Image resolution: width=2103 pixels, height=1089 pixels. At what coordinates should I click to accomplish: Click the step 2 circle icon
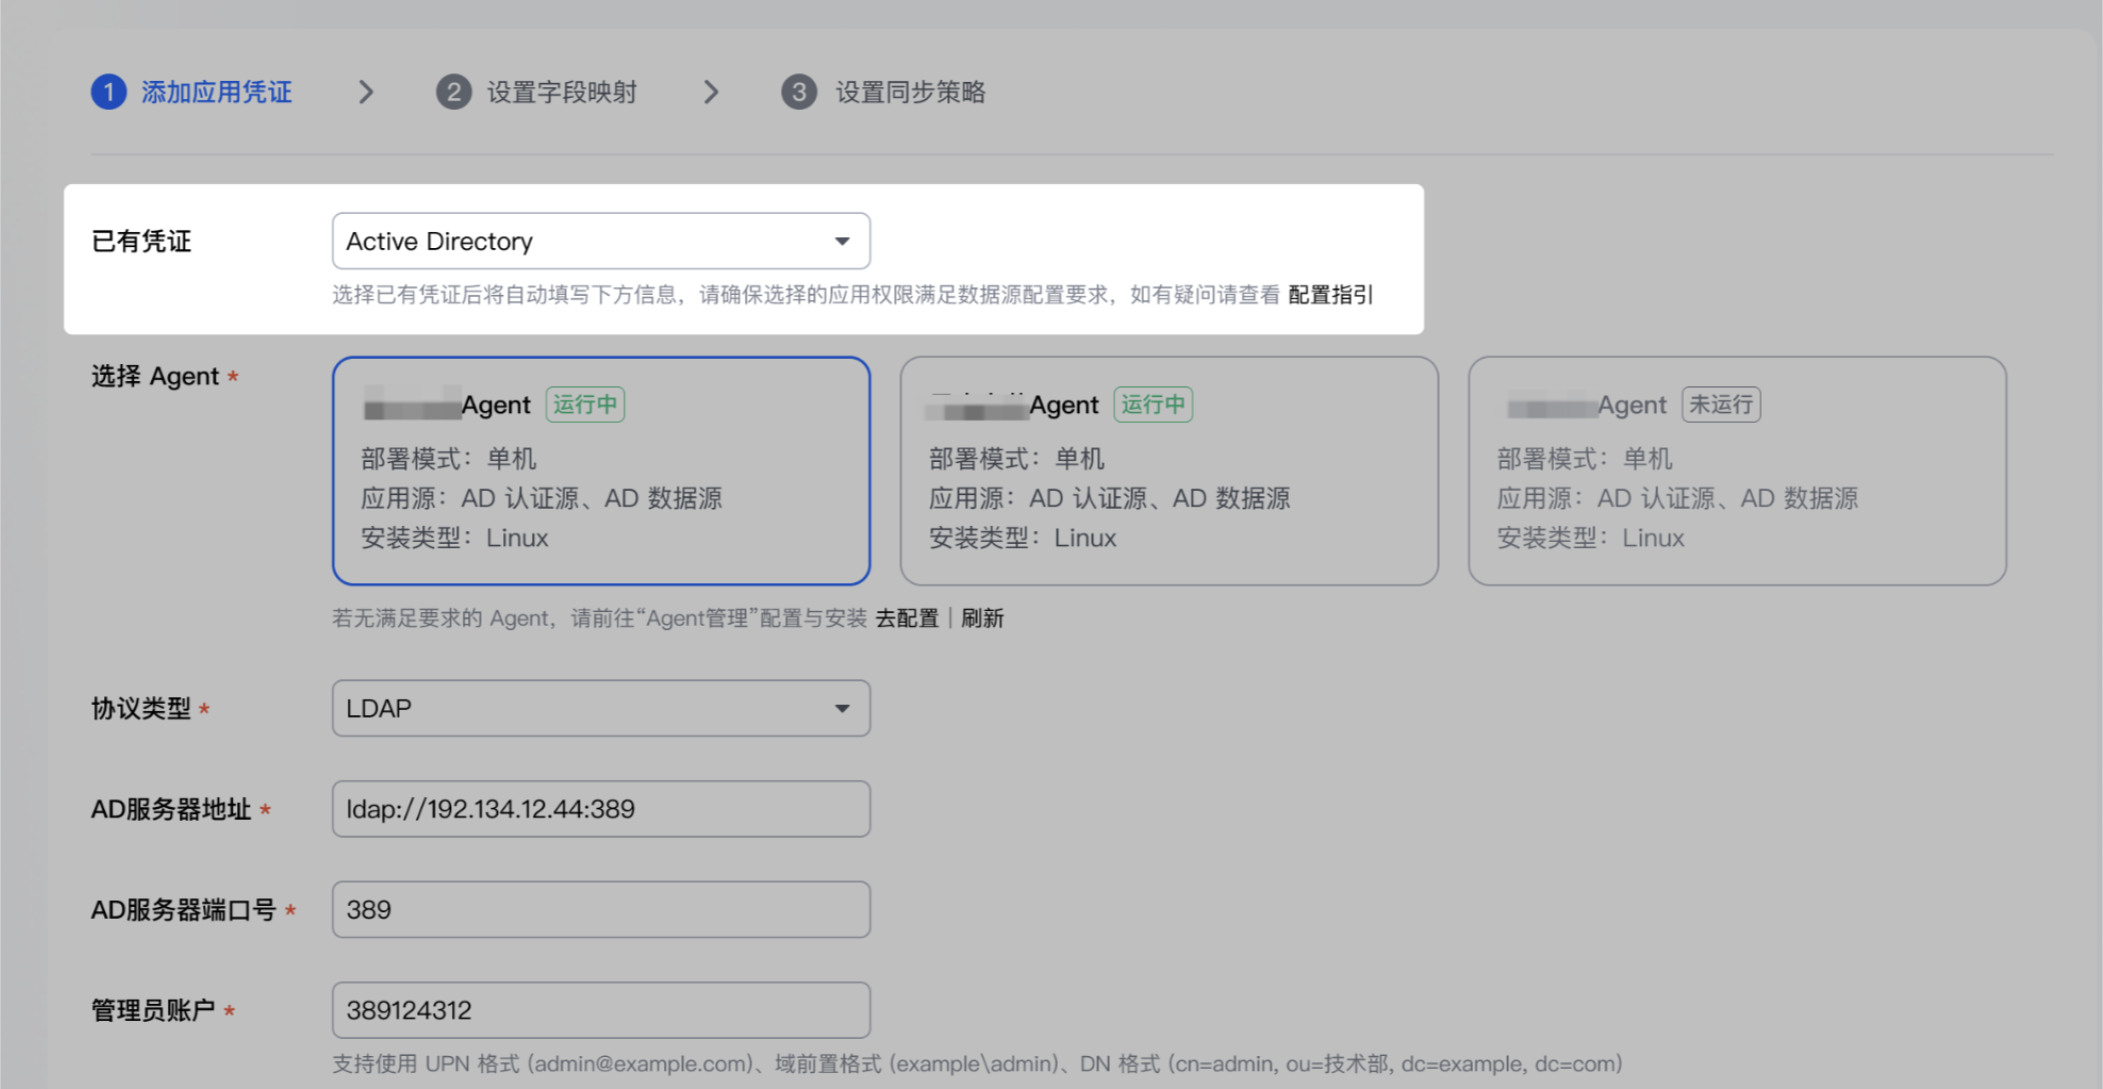(453, 92)
